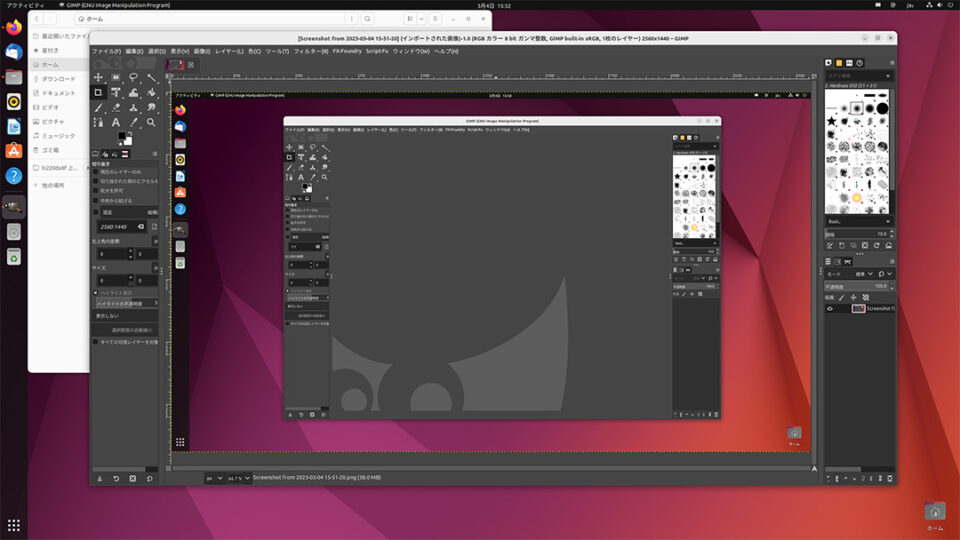
Task: Select the Bucket Fill tool
Action: (151, 92)
